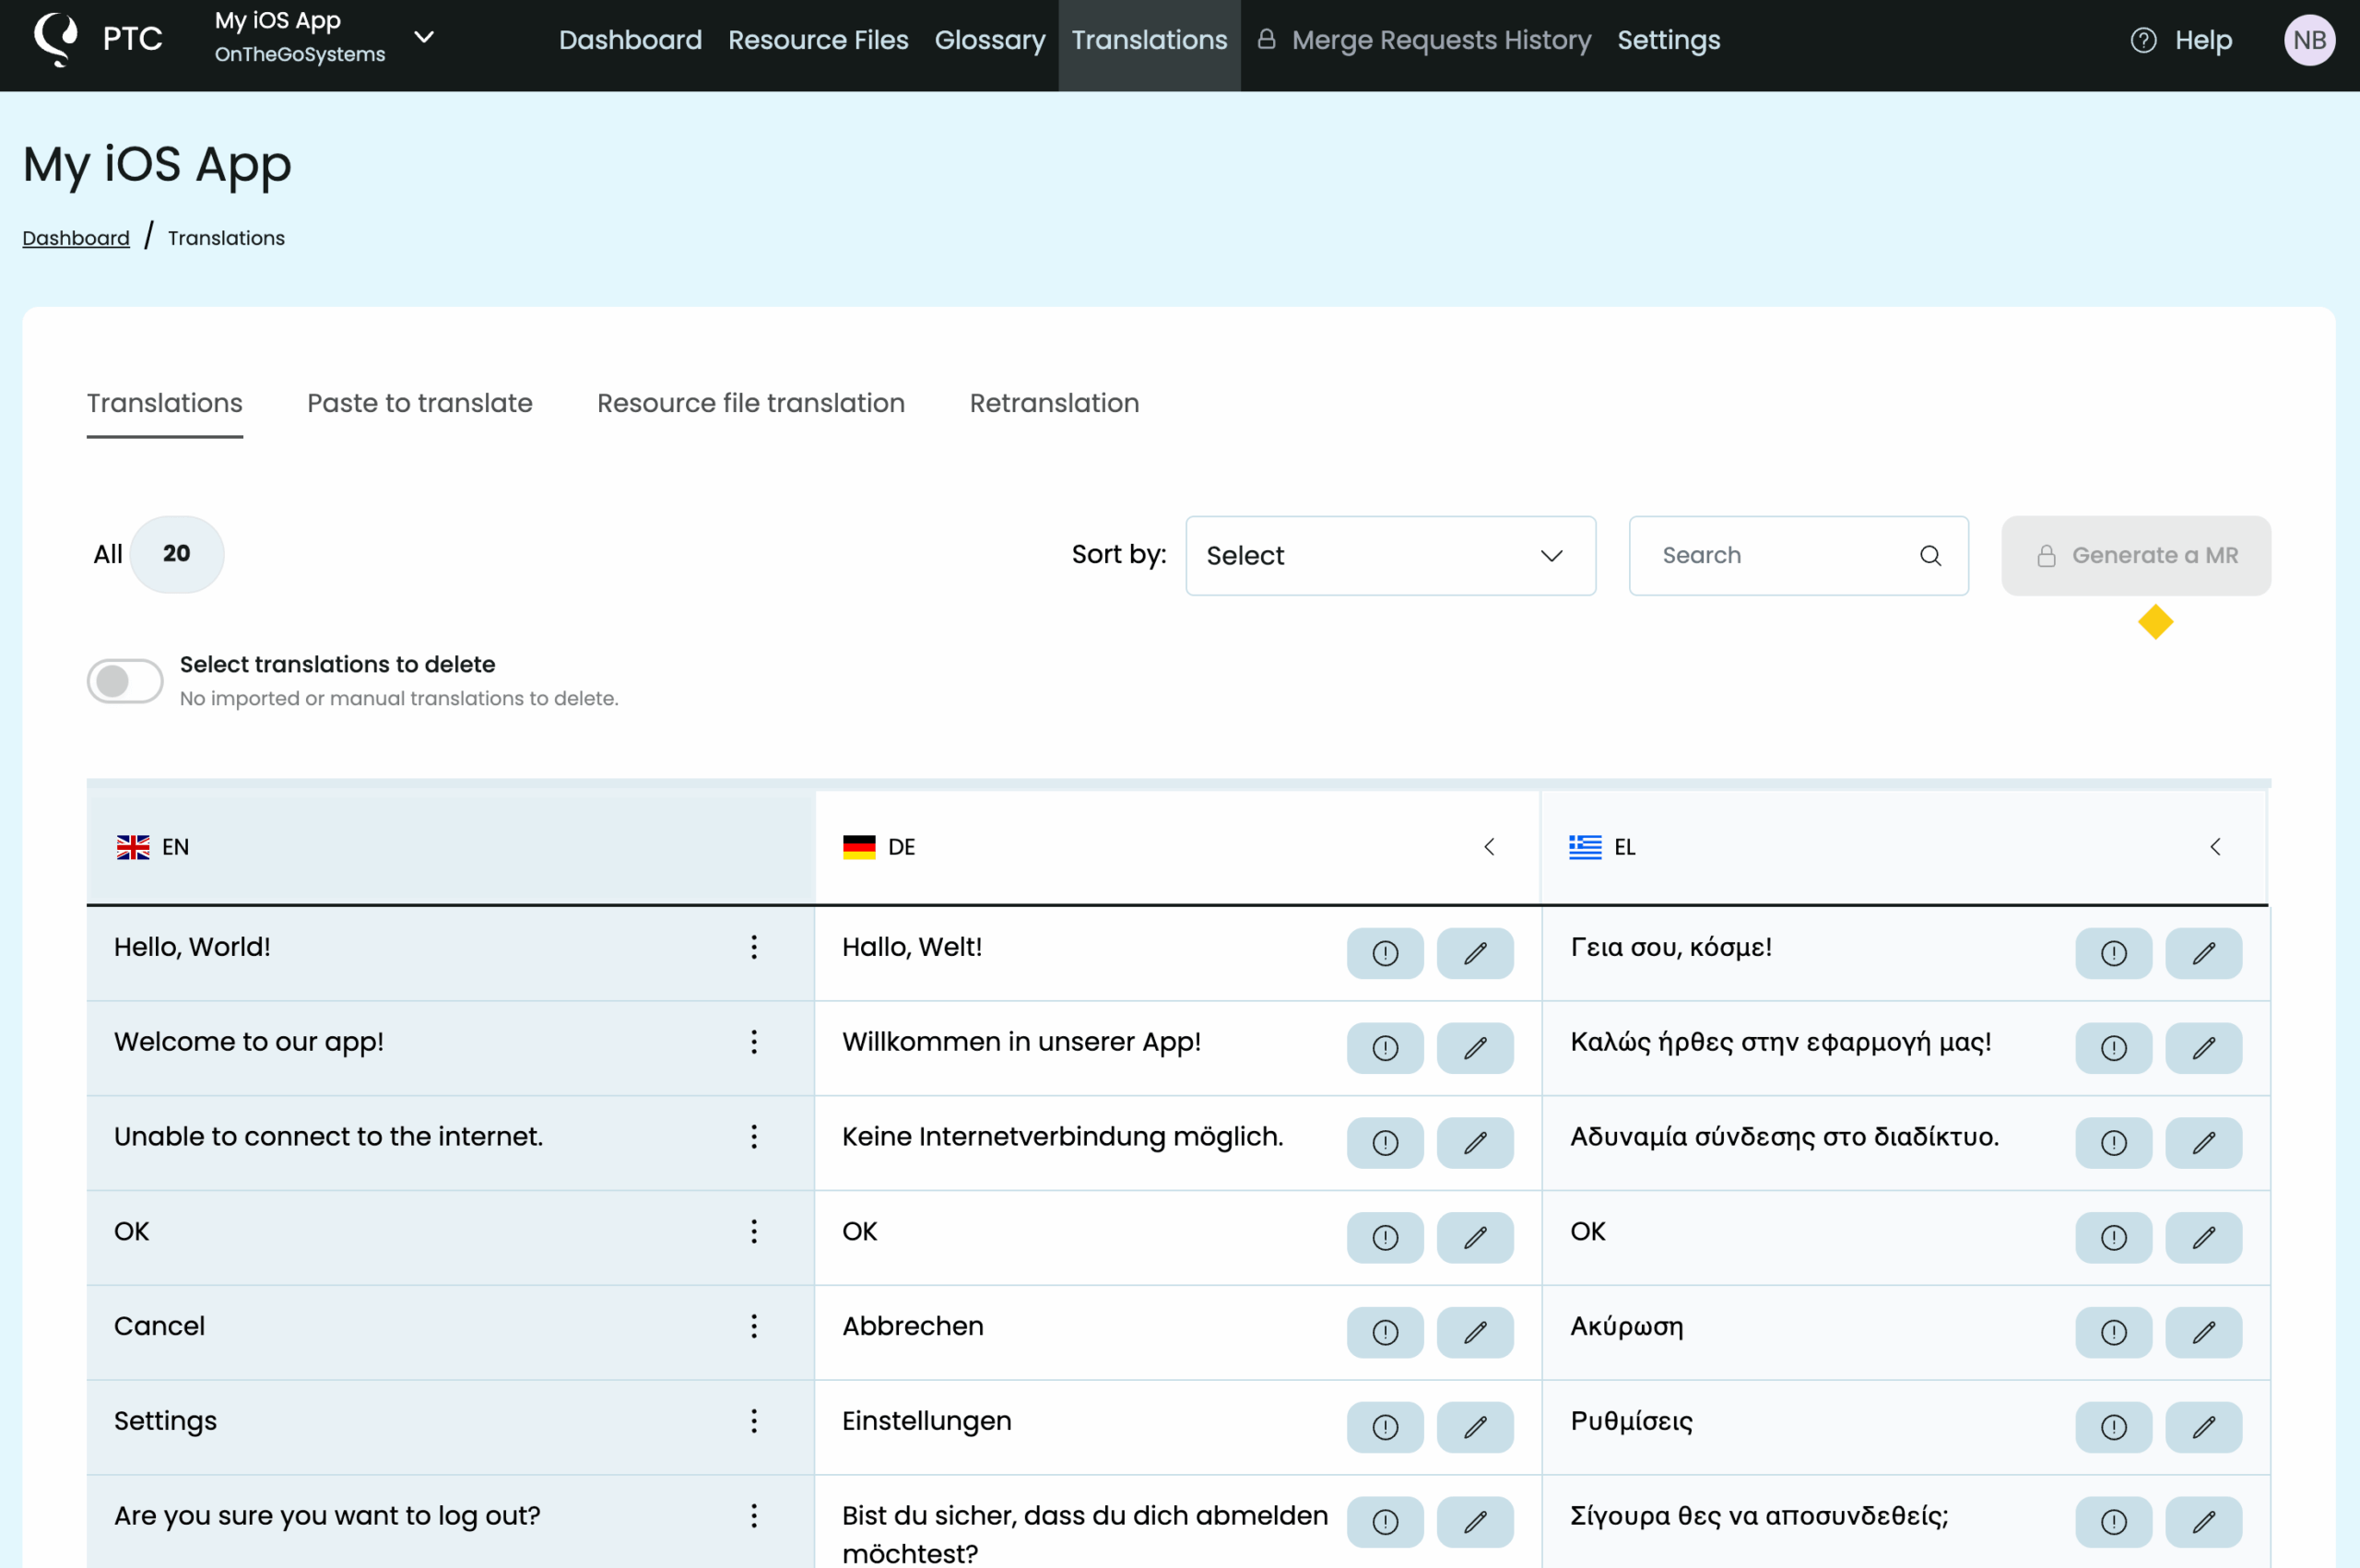This screenshot has height=1568, width=2360.
Task: Open the three-dot menu for Welcome to our app!
Action: tap(754, 1042)
